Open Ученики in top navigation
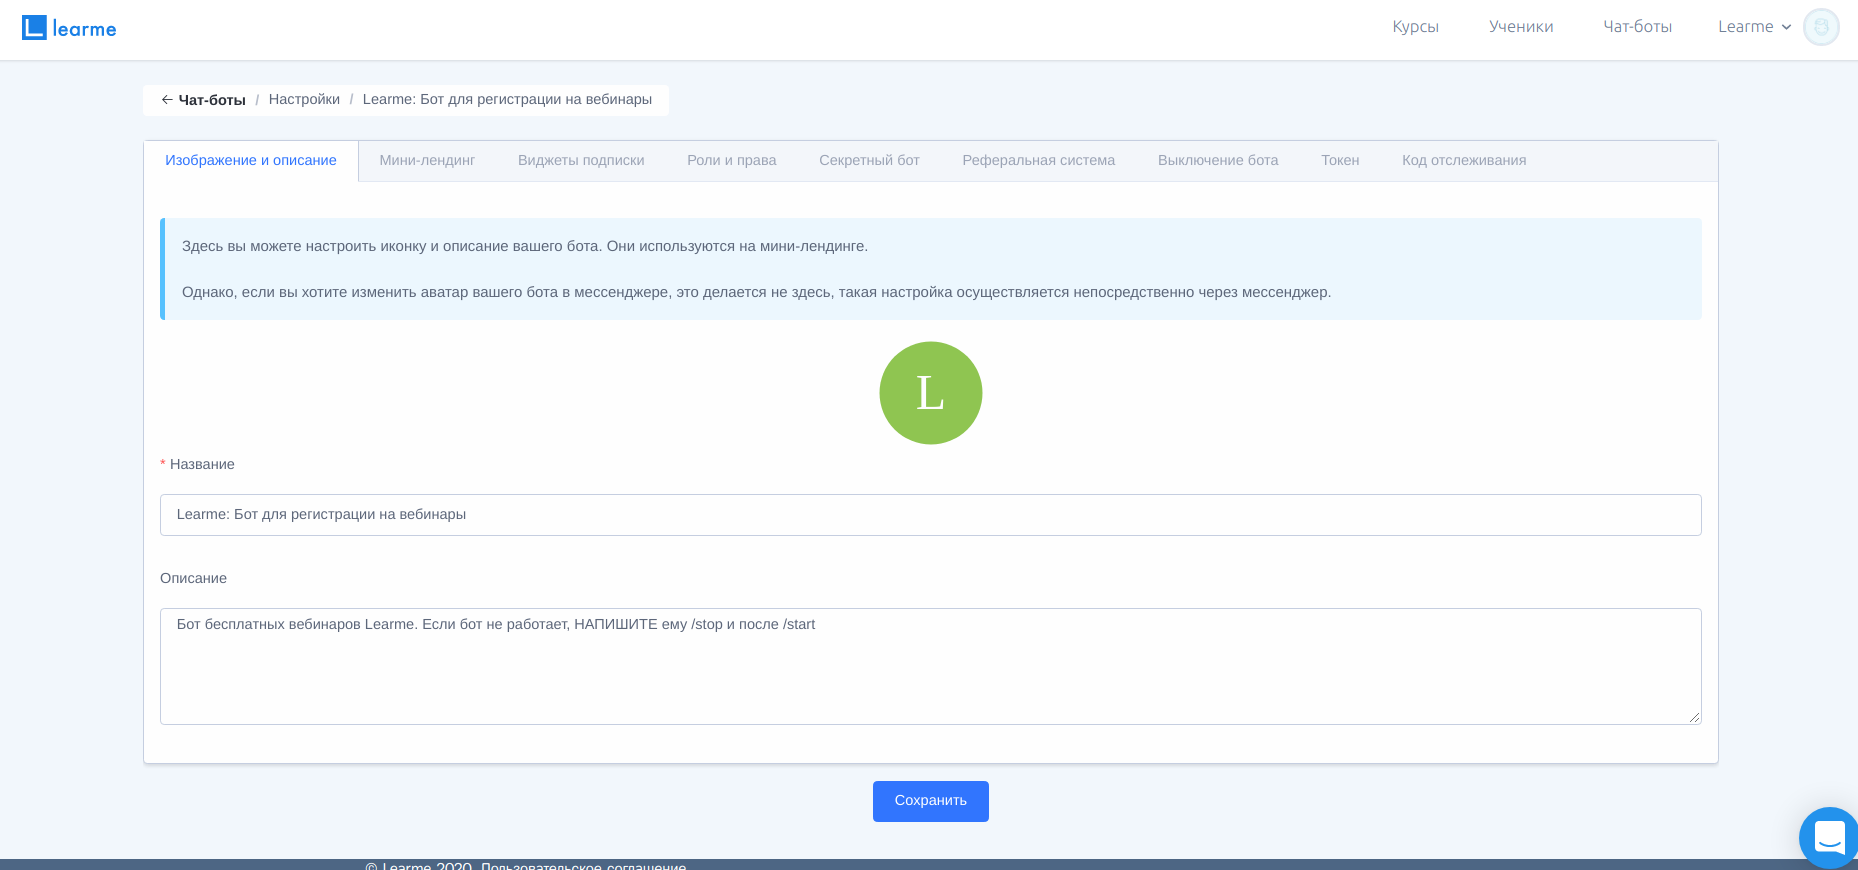 pos(1521,27)
